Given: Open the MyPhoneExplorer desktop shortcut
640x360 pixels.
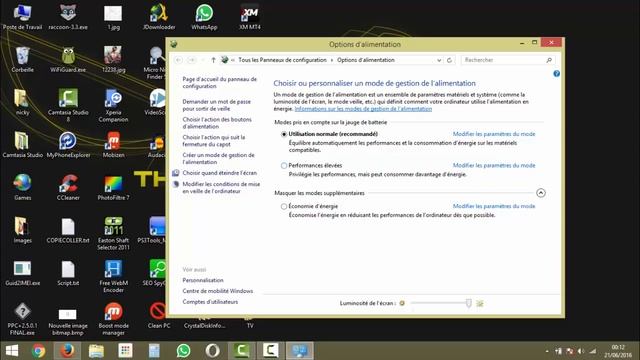Looking at the screenshot, I should click(x=68, y=145).
